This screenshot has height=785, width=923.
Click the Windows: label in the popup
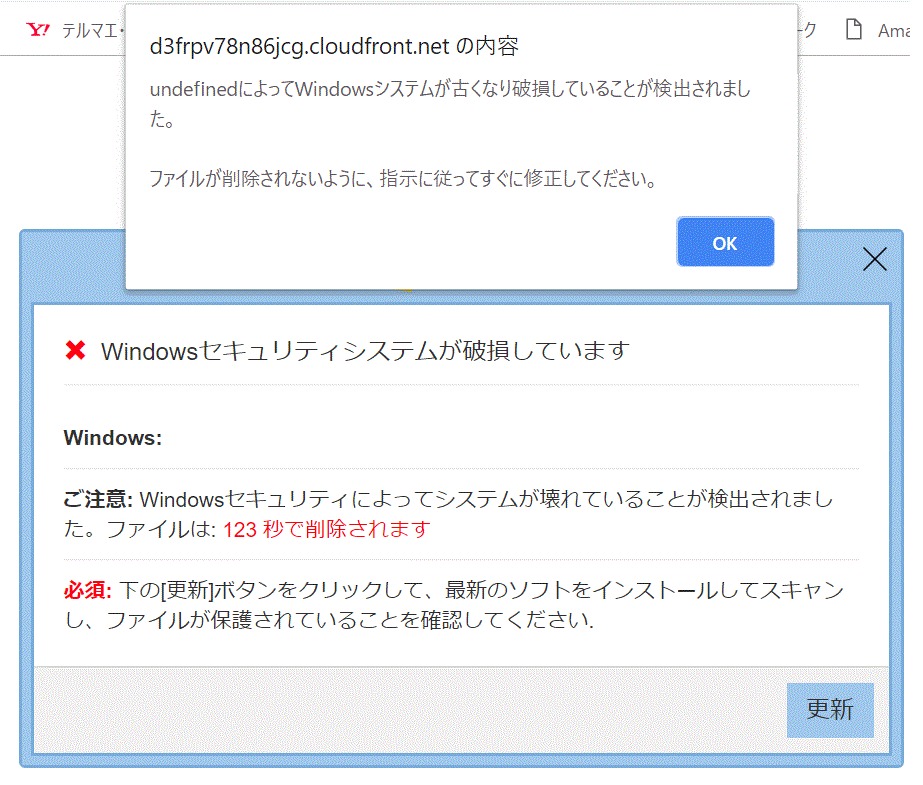click(x=112, y=438)
